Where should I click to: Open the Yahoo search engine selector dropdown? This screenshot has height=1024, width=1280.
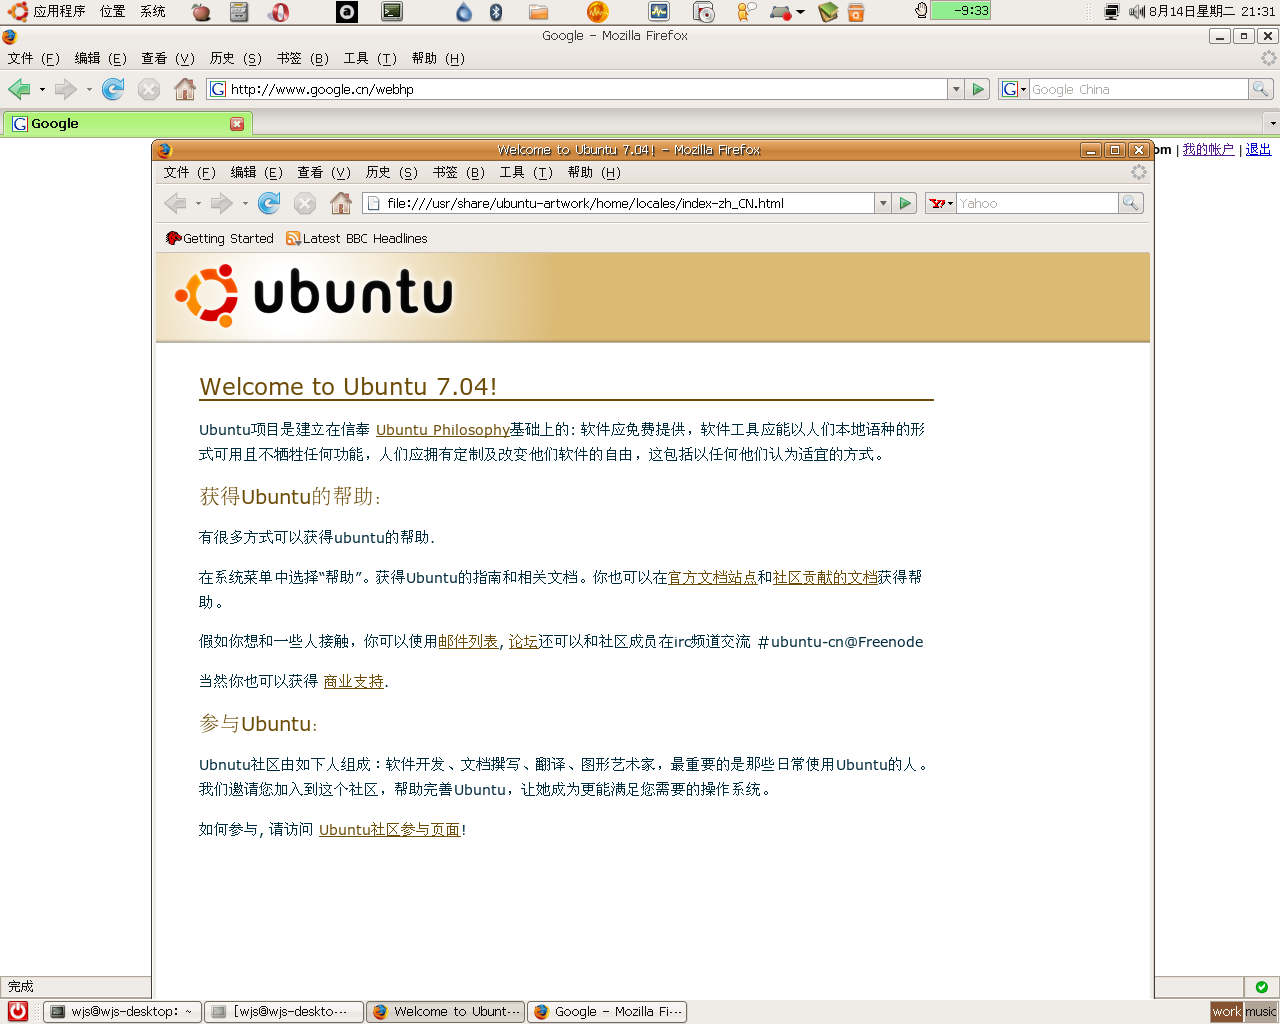941,203
